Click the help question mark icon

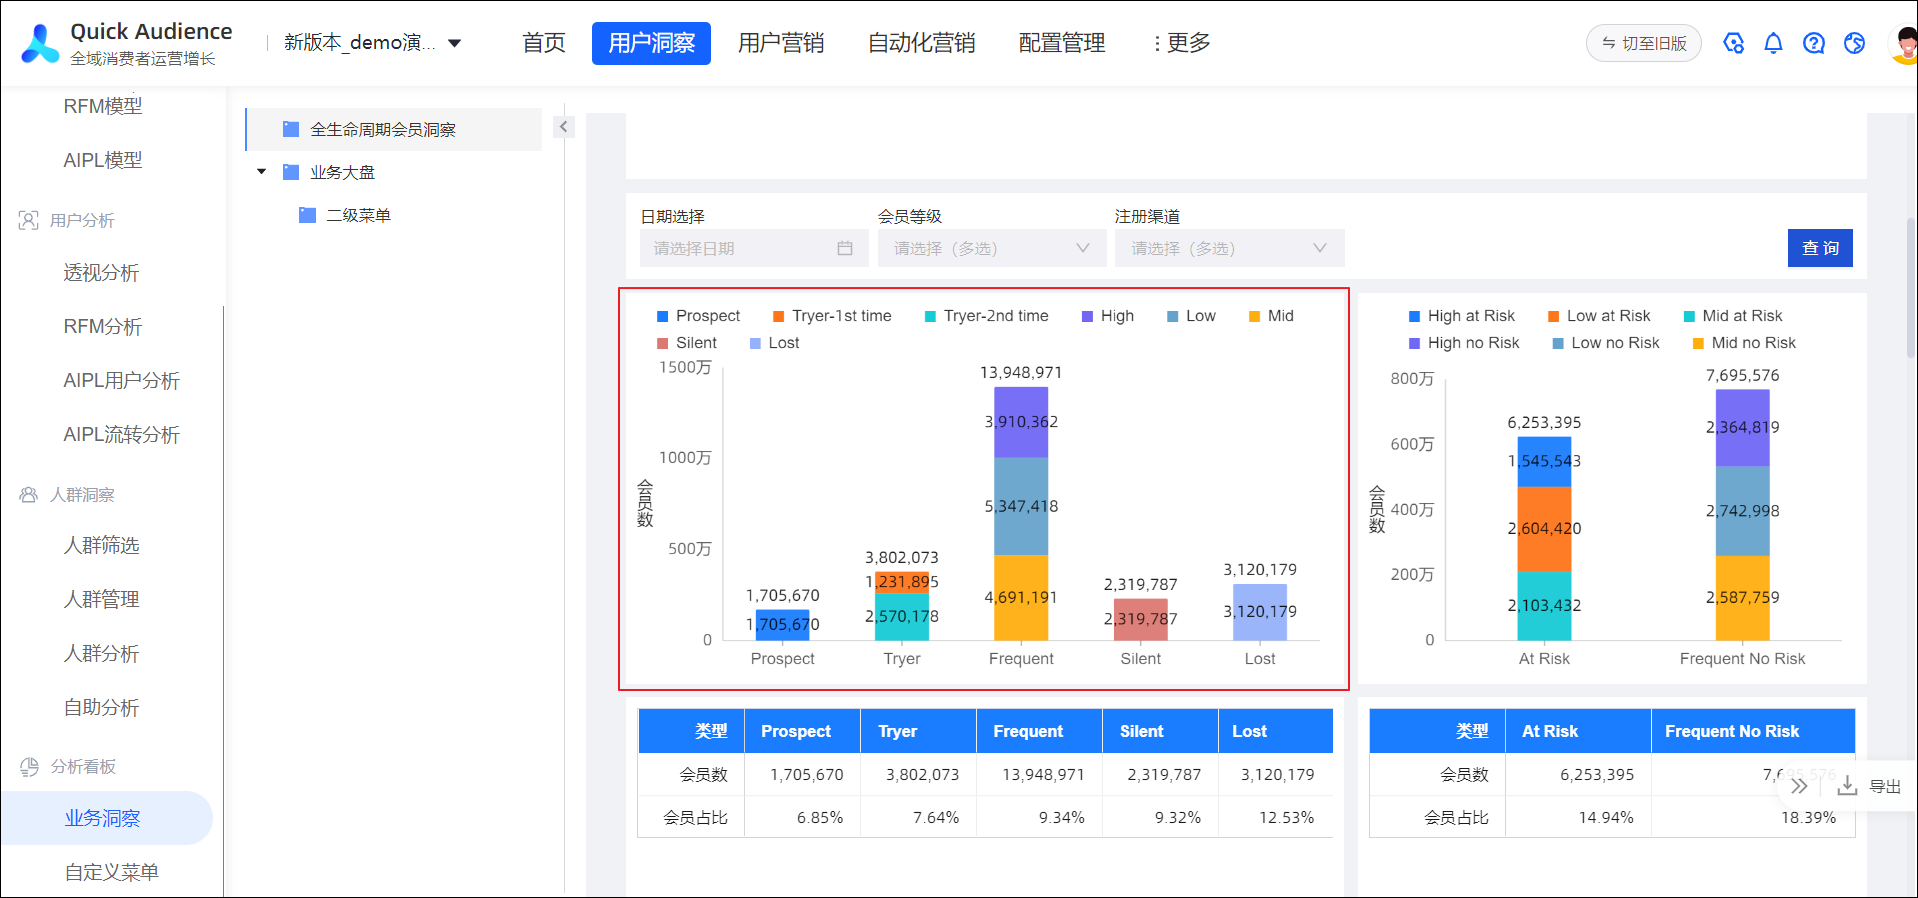[x=1813, y=43]
